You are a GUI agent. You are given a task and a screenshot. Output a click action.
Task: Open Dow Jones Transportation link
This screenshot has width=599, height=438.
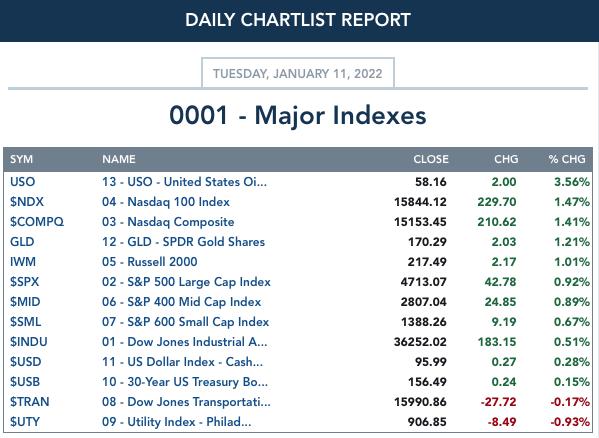tap(186, 402)
